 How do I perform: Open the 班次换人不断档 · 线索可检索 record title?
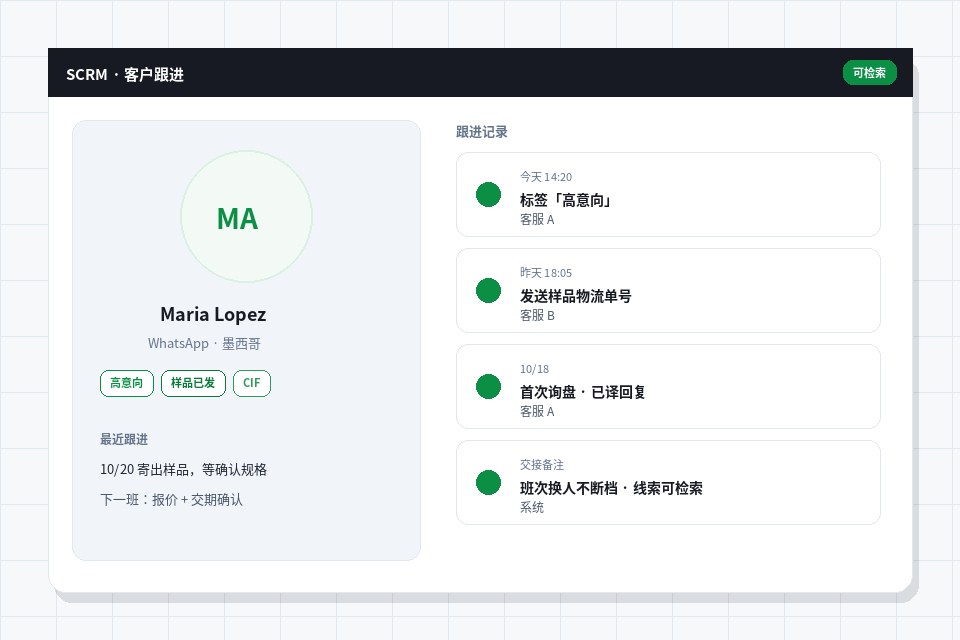(611, 488)
